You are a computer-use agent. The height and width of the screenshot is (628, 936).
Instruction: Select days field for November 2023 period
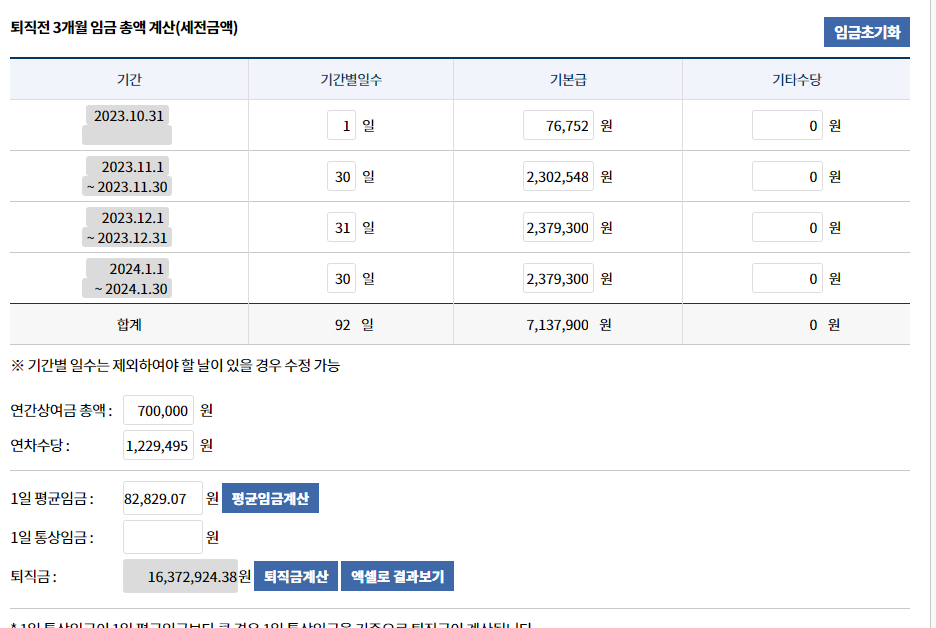point(341,177)
